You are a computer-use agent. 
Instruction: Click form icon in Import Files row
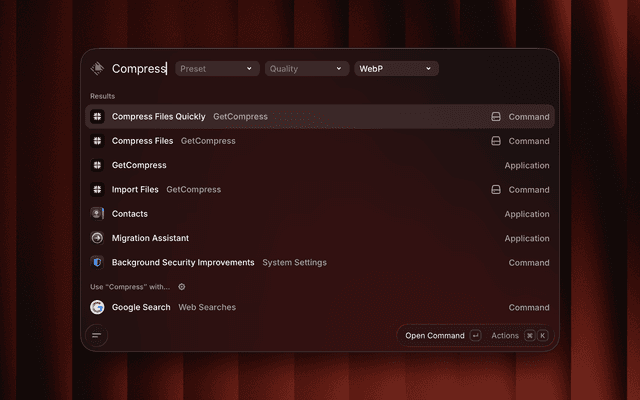click(496, 189)
